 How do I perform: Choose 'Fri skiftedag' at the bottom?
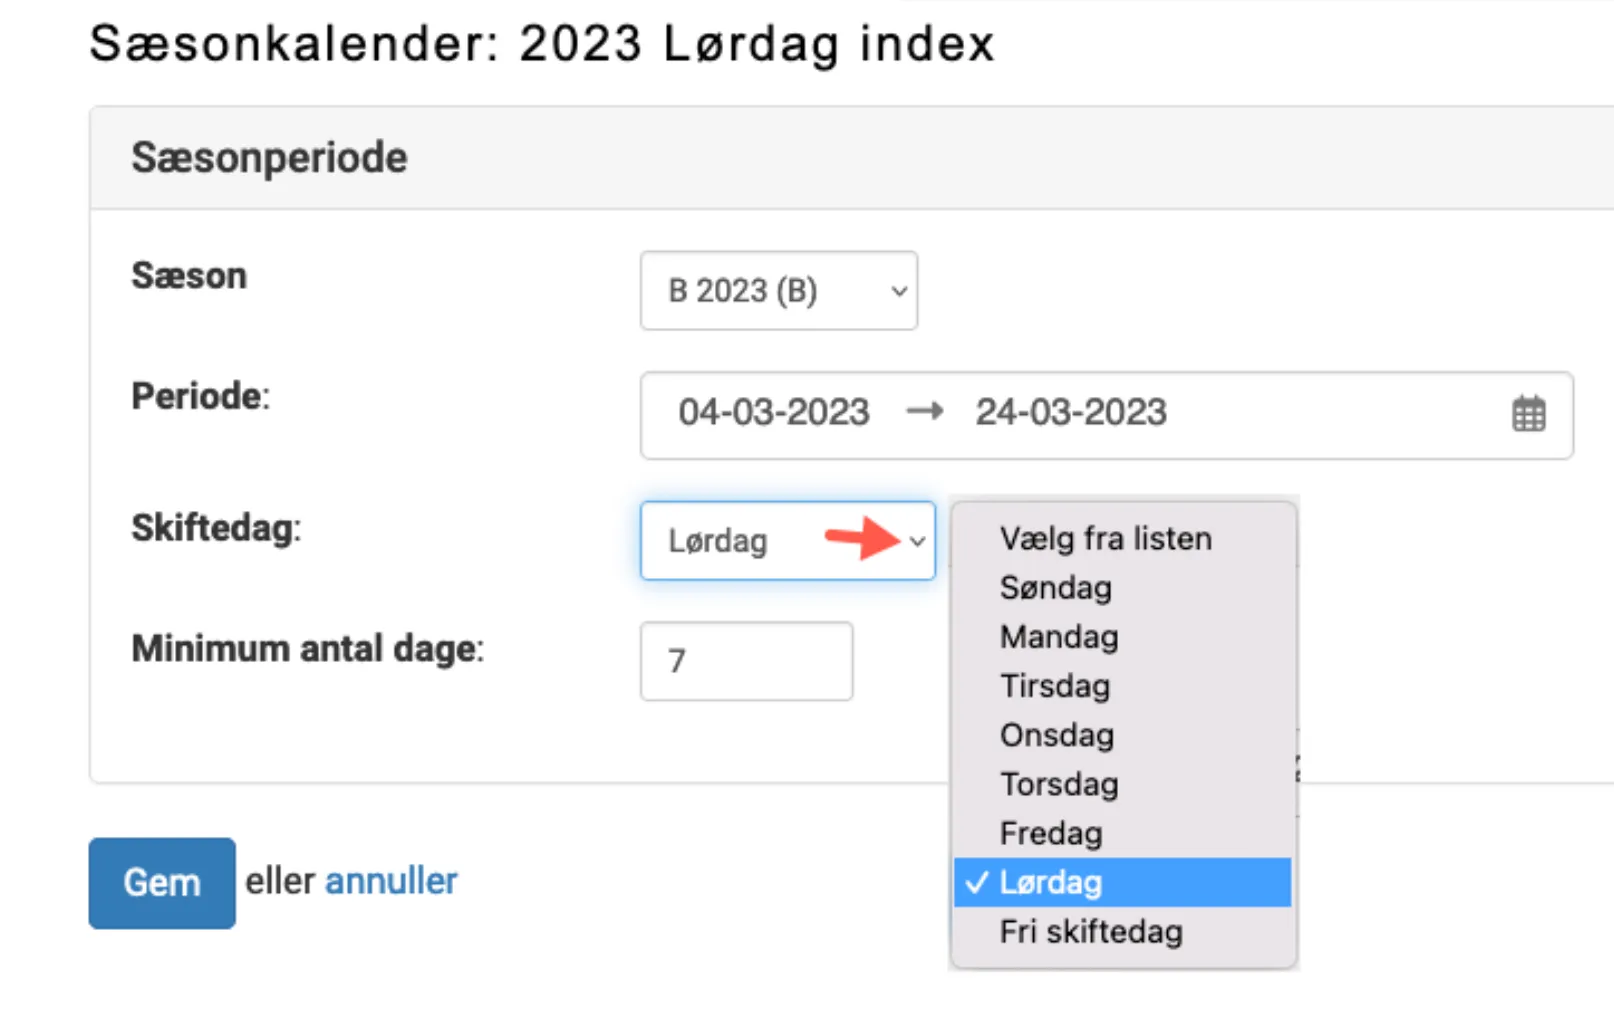click(1090, 931)
